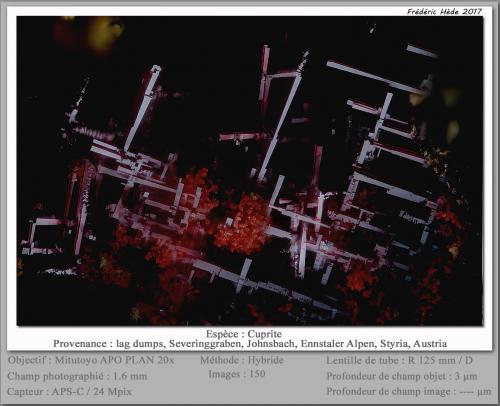
Task: Click the Provenance location caption line
Action: (250, 344)
